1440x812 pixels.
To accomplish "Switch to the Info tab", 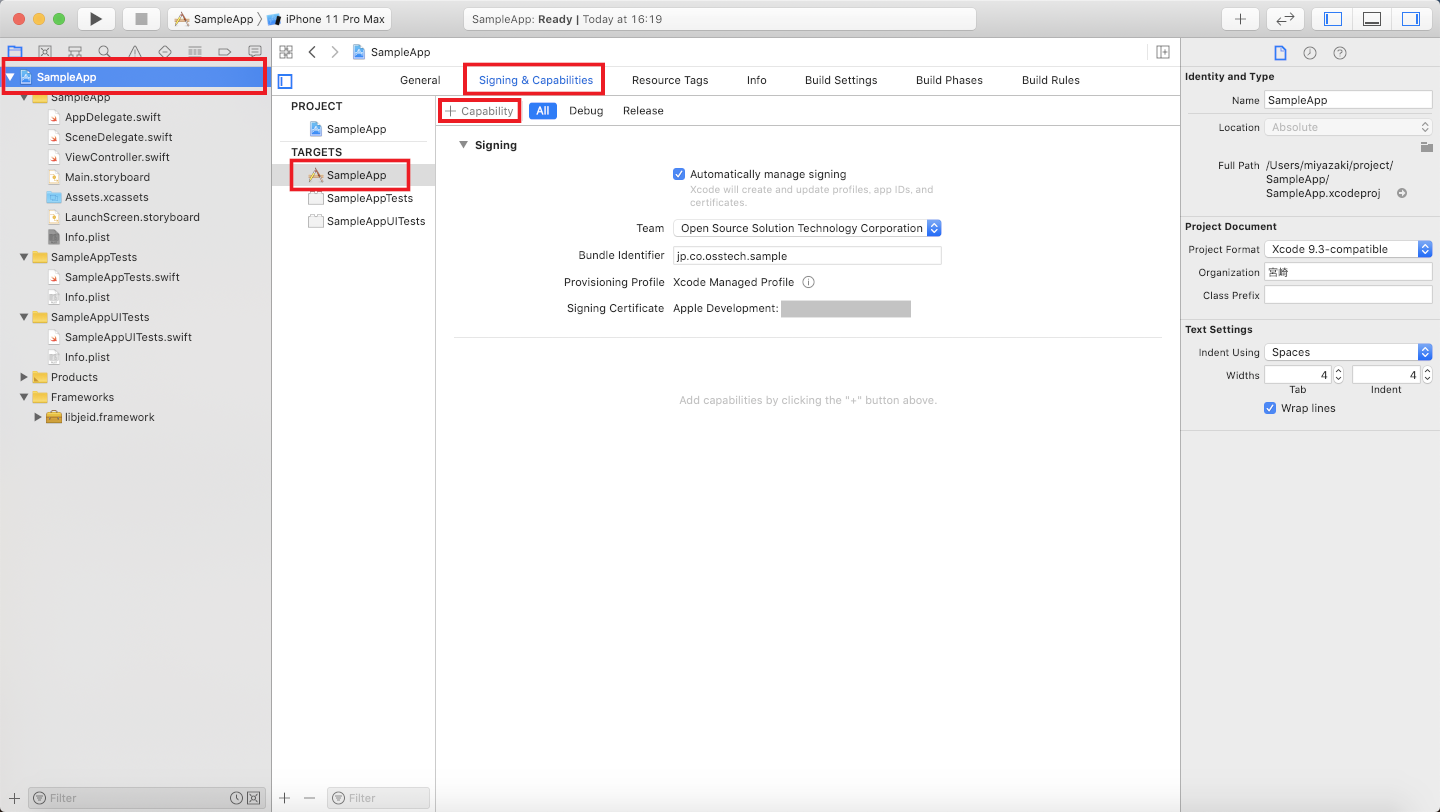I will click(757, 80).
